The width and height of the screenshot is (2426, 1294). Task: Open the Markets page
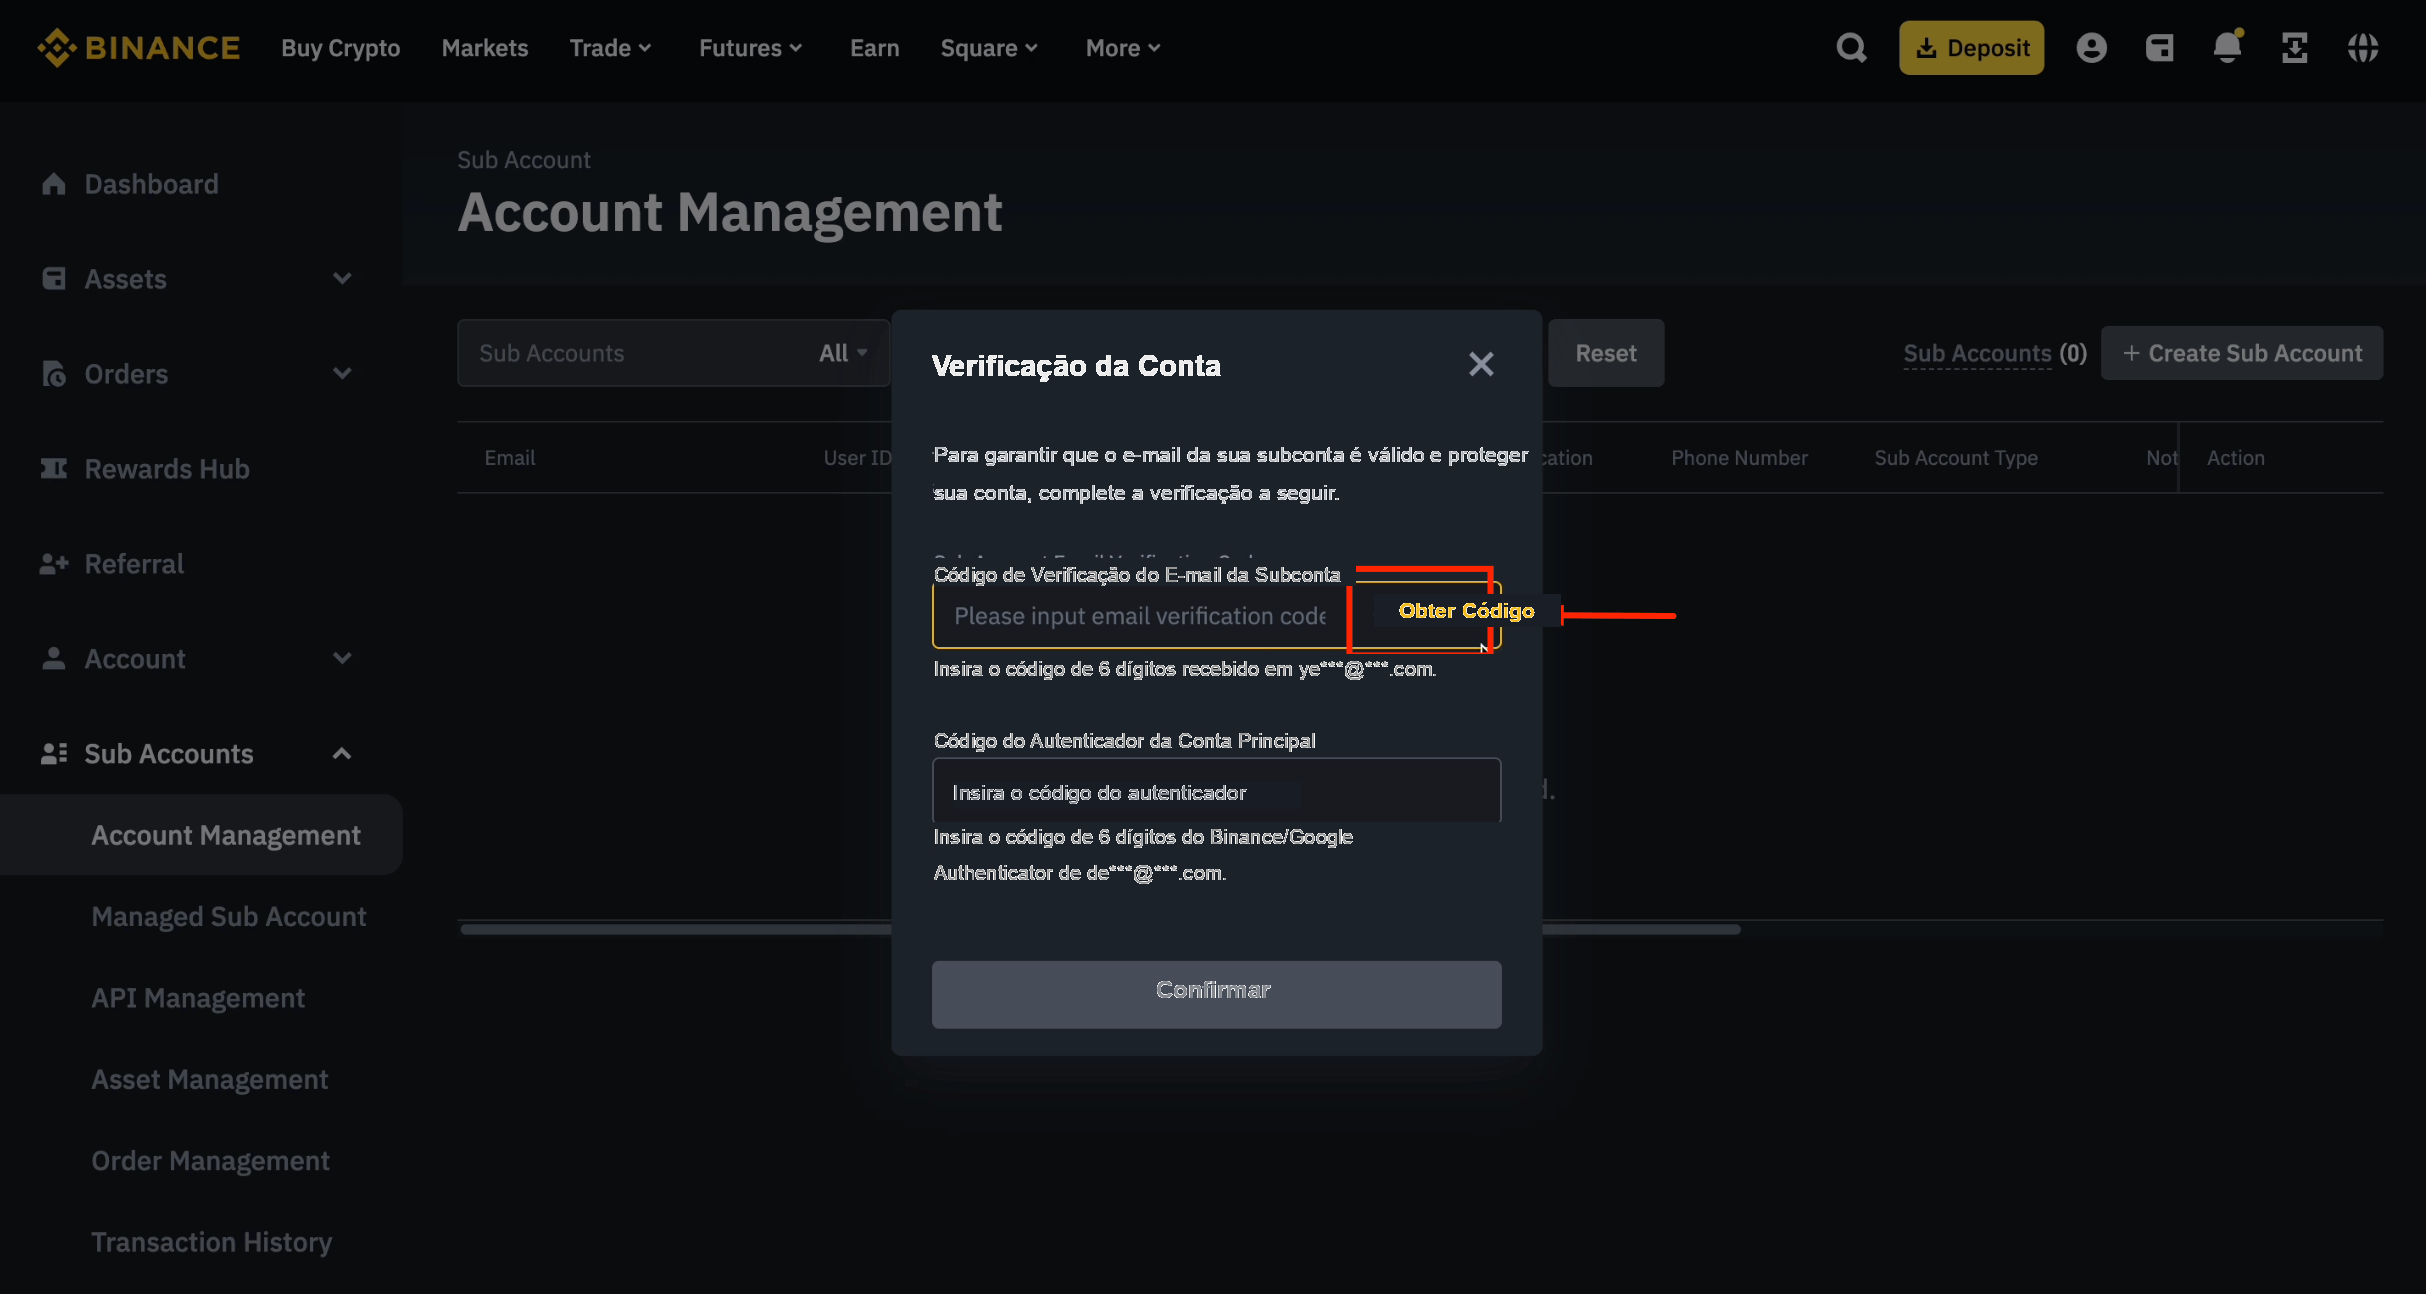tap(485, 48)
